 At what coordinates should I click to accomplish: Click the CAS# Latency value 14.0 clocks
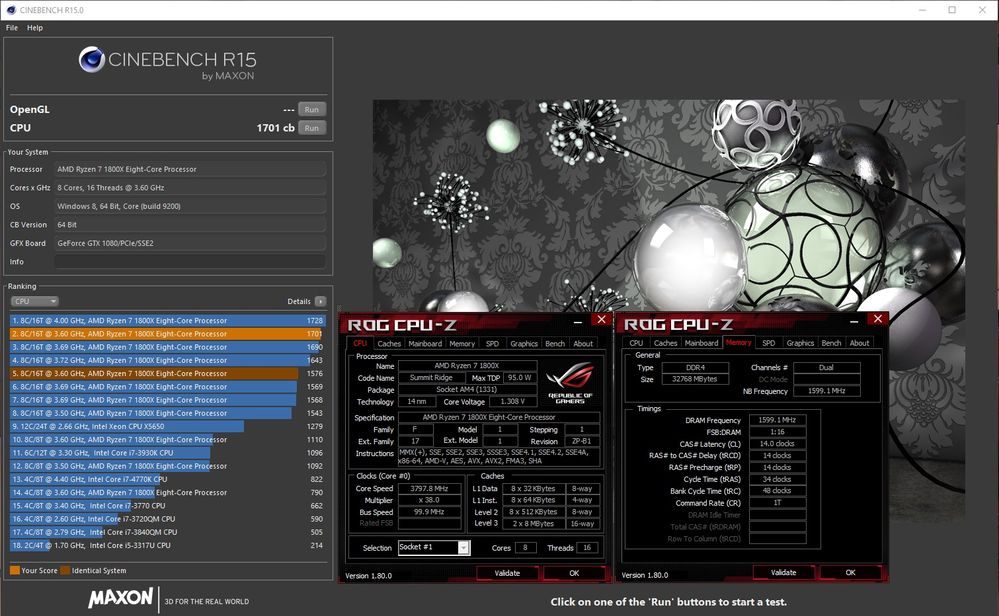777,444
